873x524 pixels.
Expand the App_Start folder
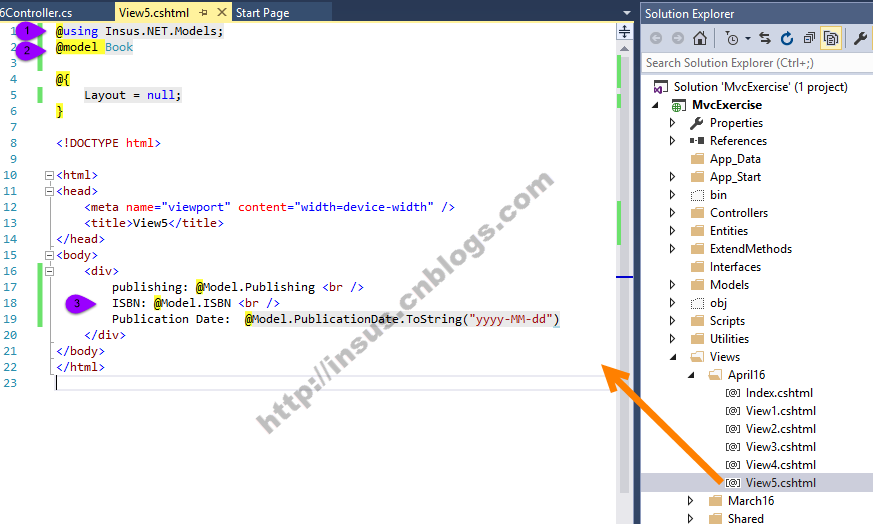[x=672, y=177]
